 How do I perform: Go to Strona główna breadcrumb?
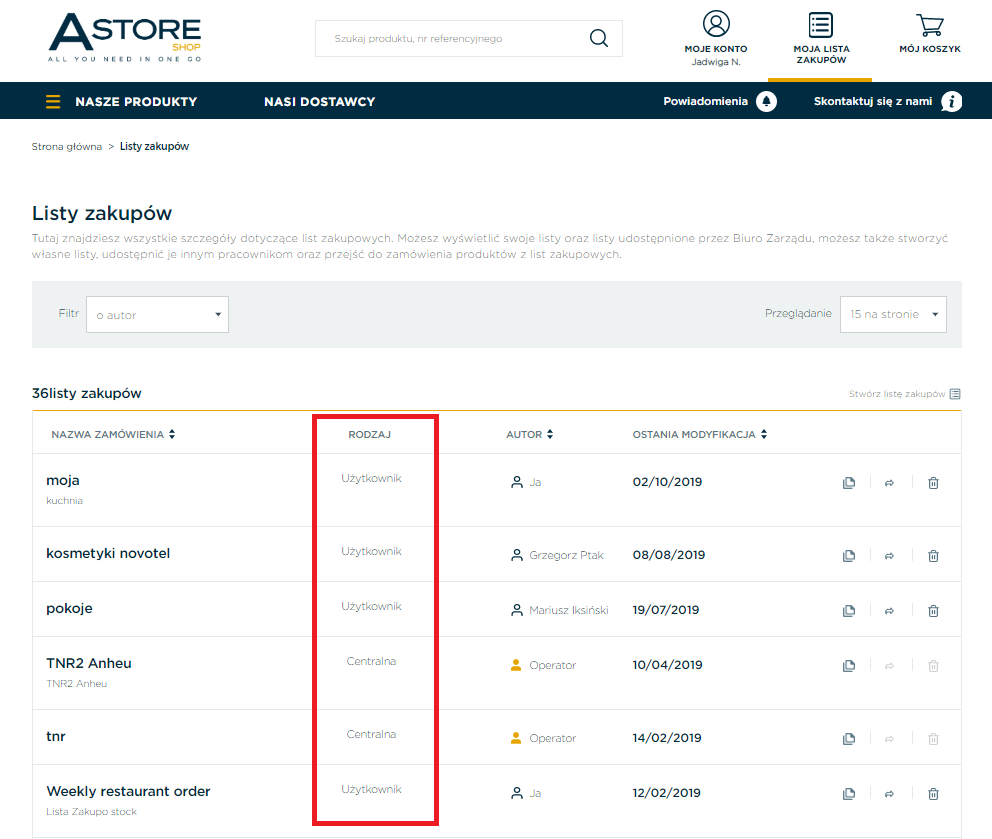tap(66, 146)
